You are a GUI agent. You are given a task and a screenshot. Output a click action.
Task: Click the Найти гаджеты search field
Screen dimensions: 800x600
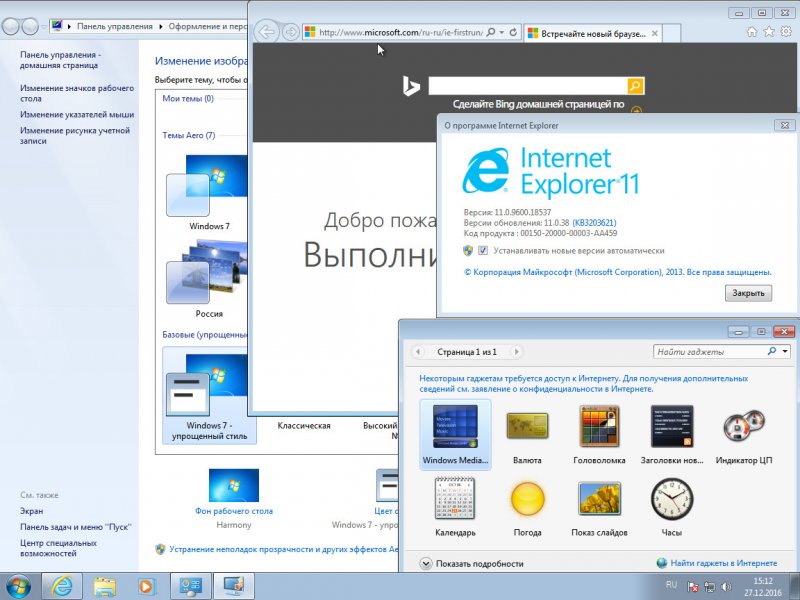point(712,351)
